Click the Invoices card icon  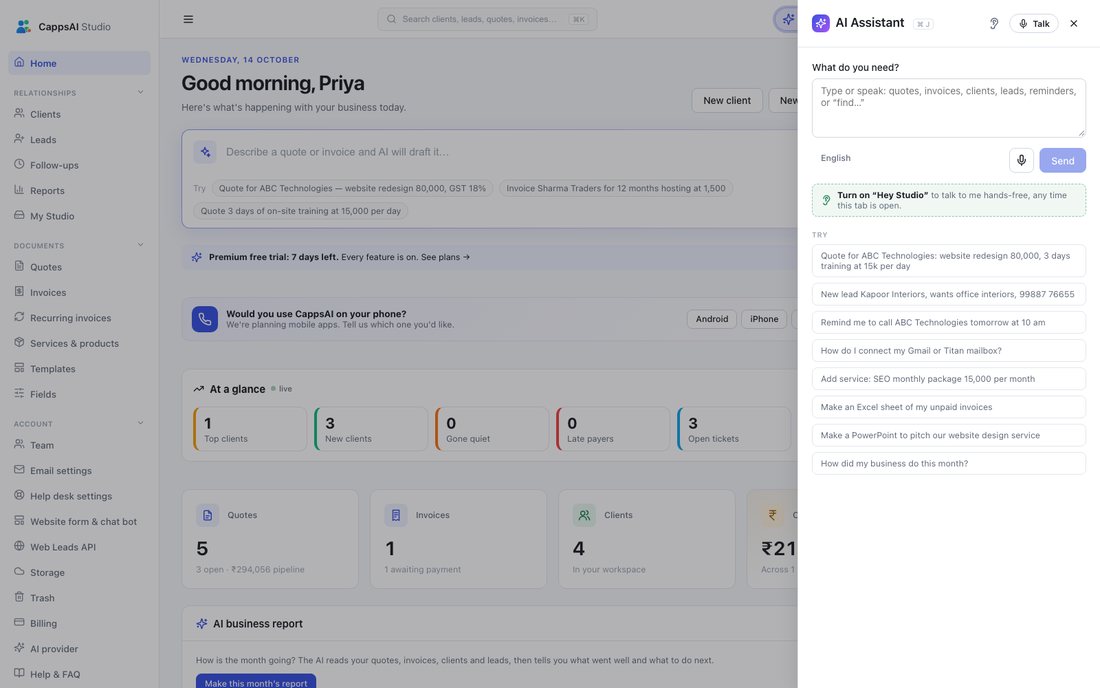coord(396,515)
